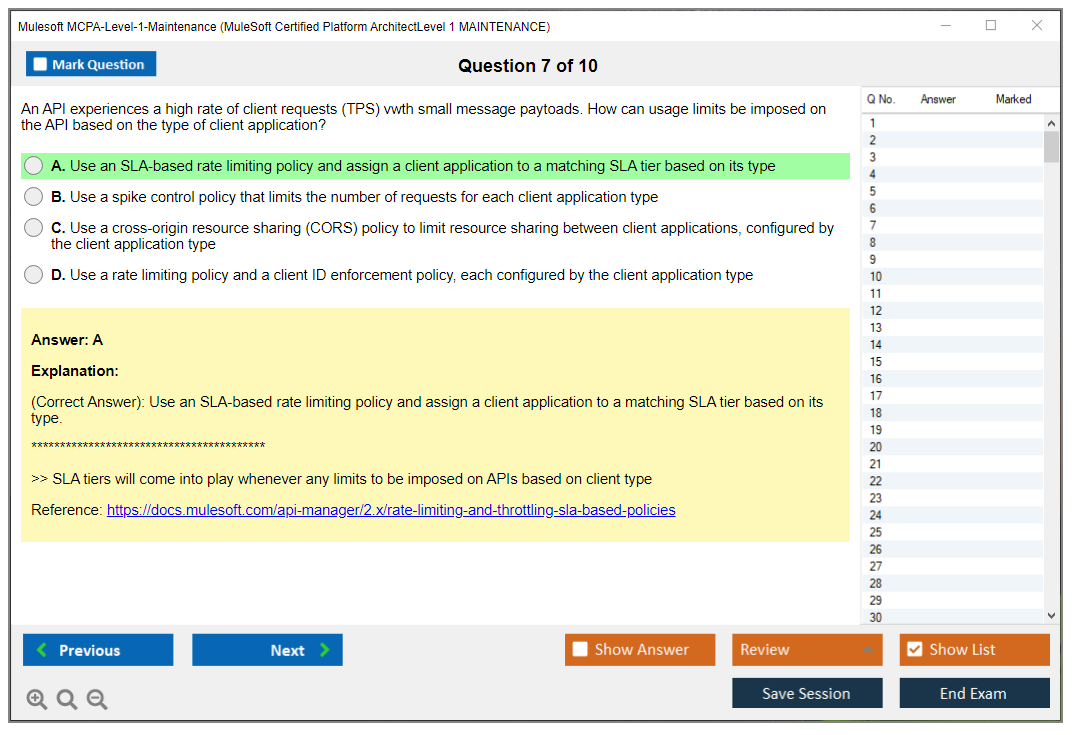
Task: Enable the Show Answer checkbox
Action: pos(580,650)
